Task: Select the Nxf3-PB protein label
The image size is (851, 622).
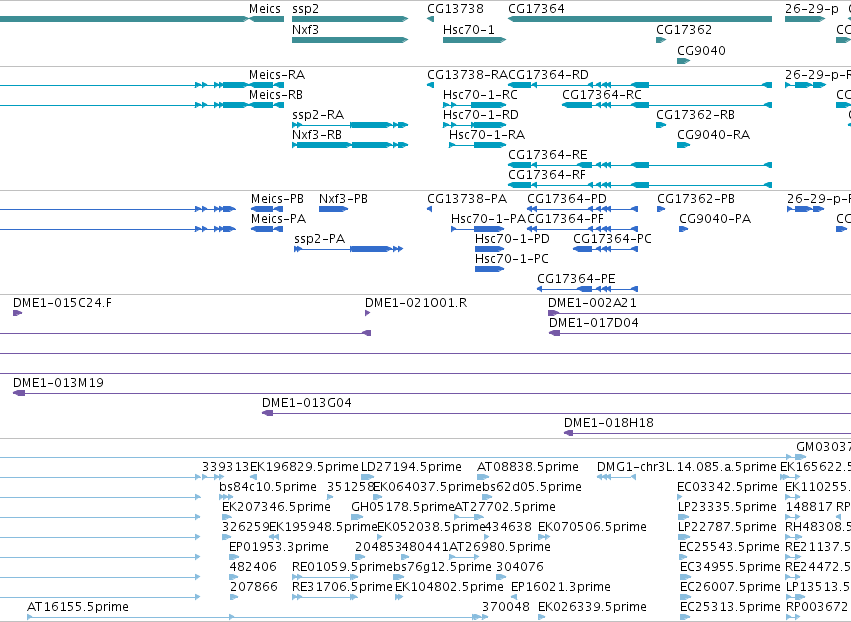Action: (x=344, y=199)
